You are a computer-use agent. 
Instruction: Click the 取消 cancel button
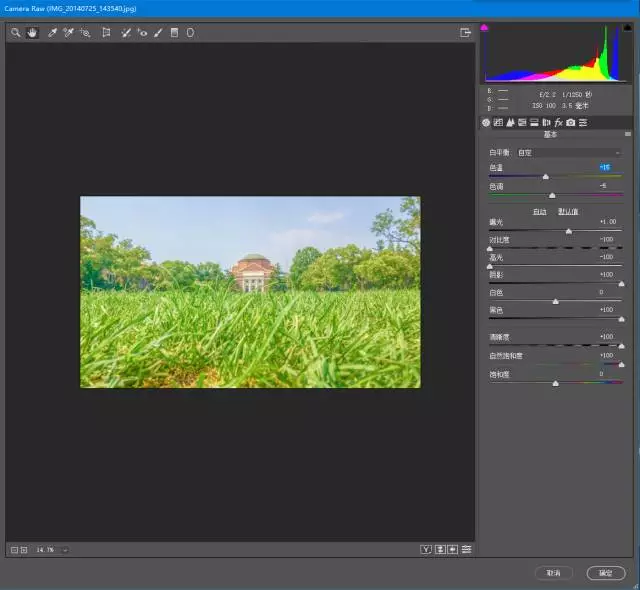pos(553,573)
